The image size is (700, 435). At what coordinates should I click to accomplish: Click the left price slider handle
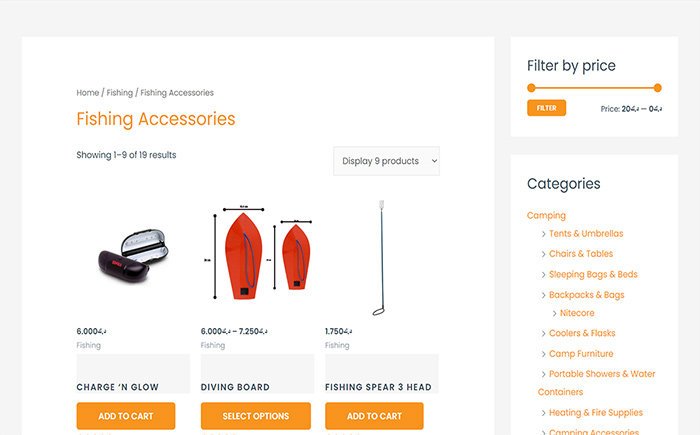pos(531,88)
